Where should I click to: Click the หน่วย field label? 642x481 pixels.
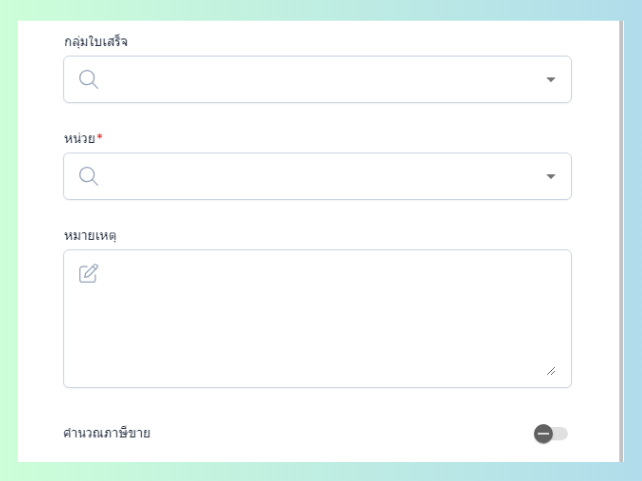[79, 138]
